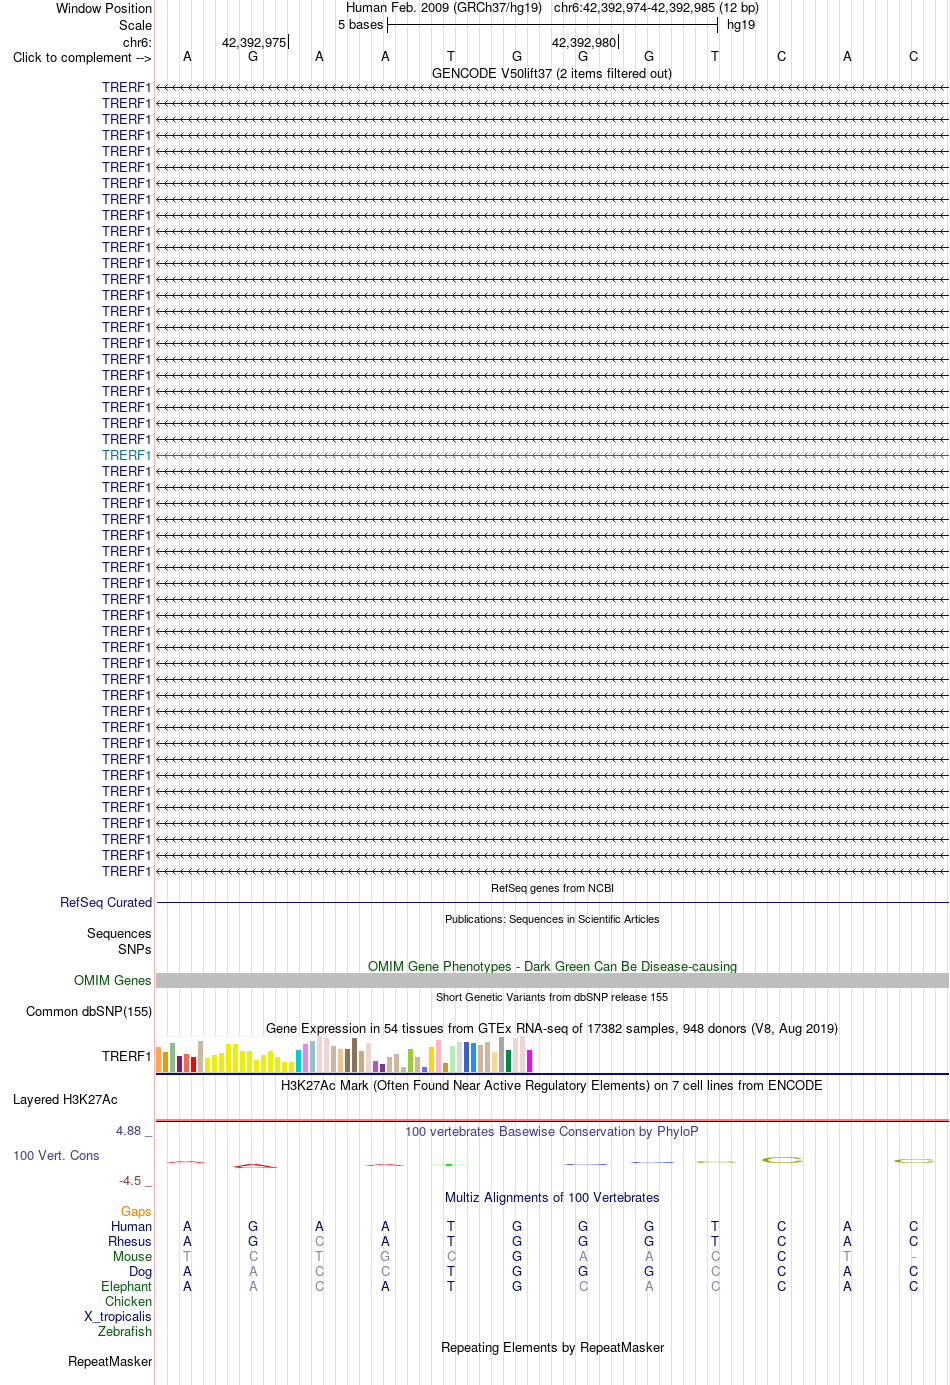Click the X_tropicalis alignment row label
950x1385 pixels.
click(x=118, y=1316)
